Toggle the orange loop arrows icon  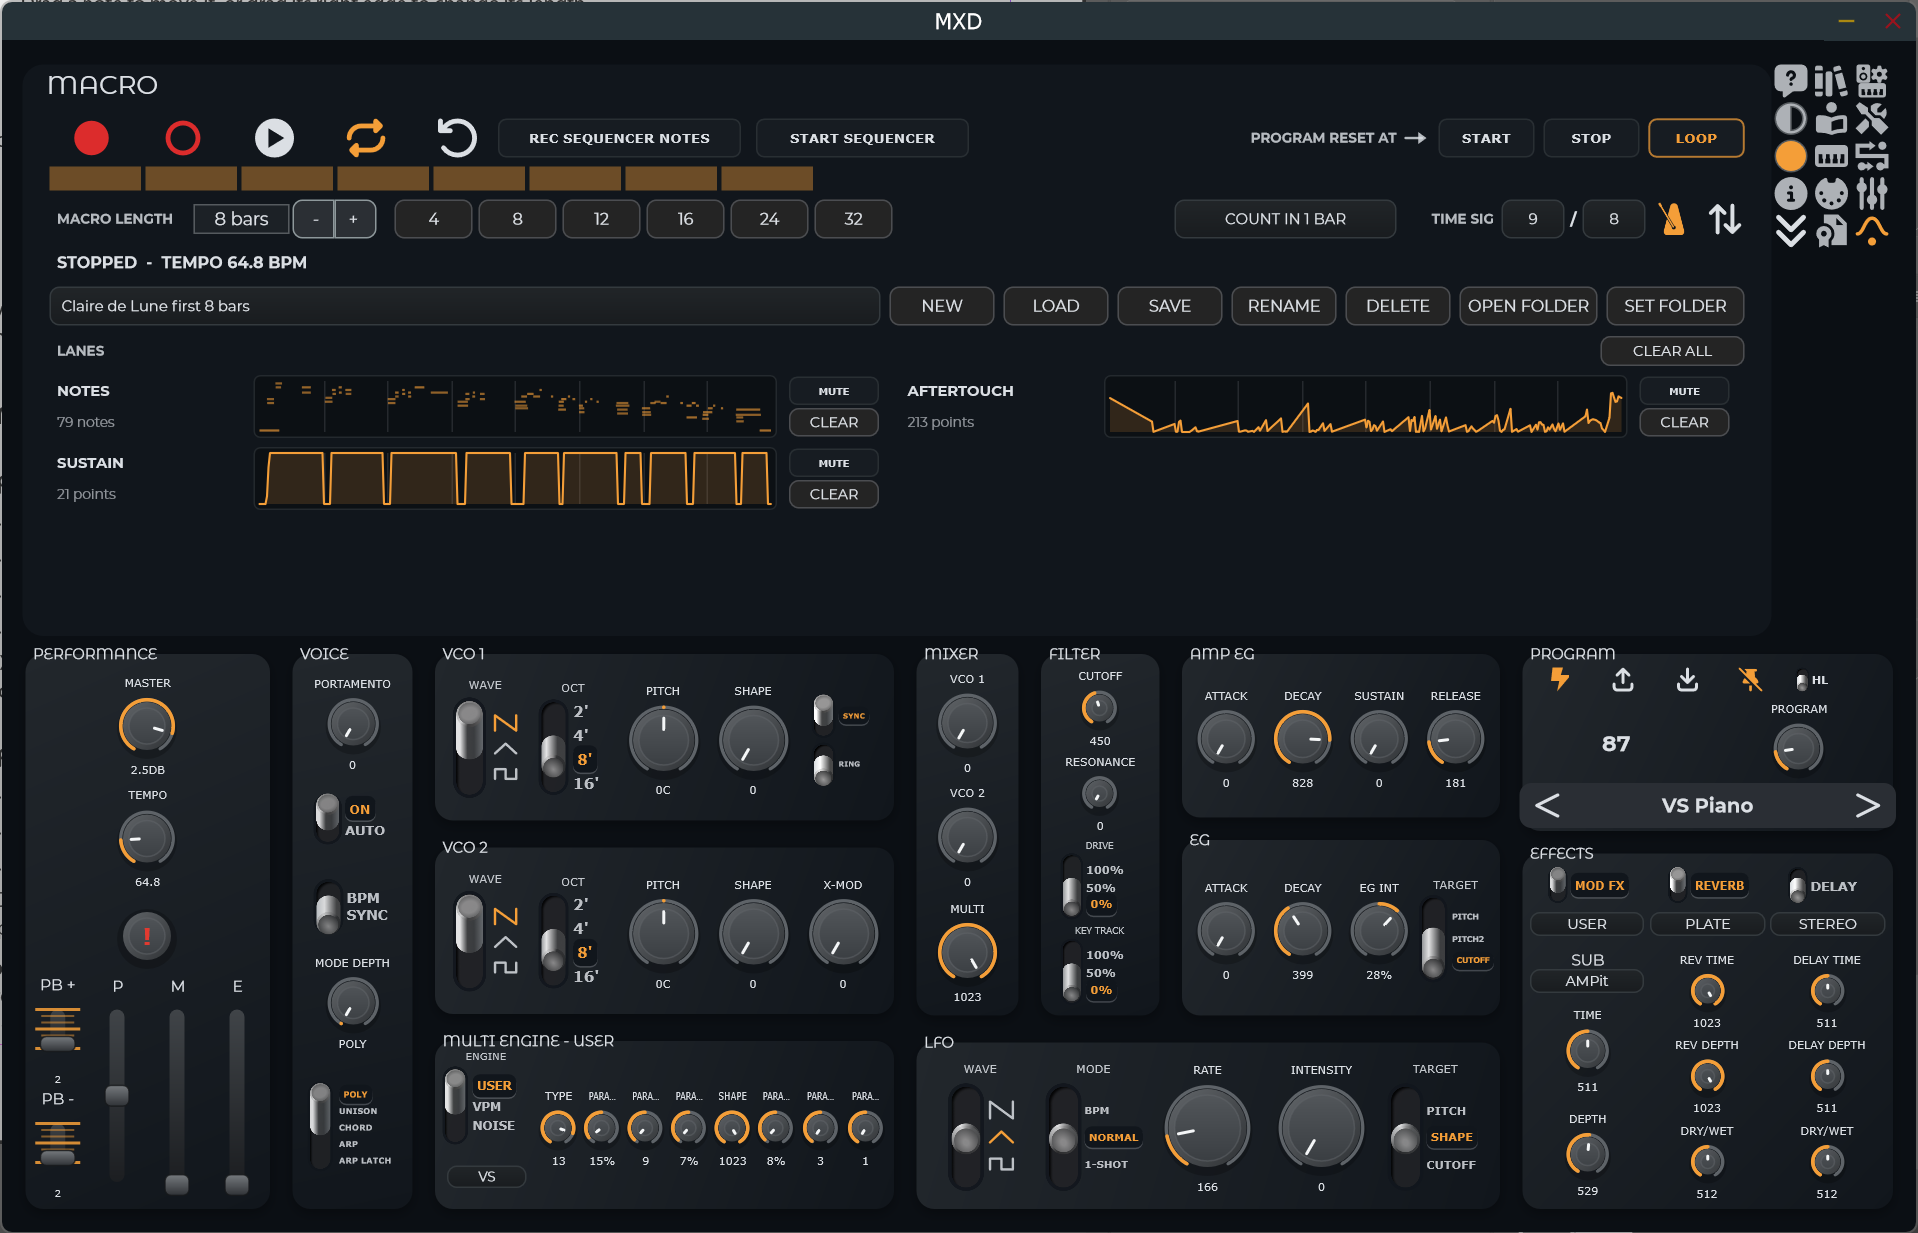366,138
